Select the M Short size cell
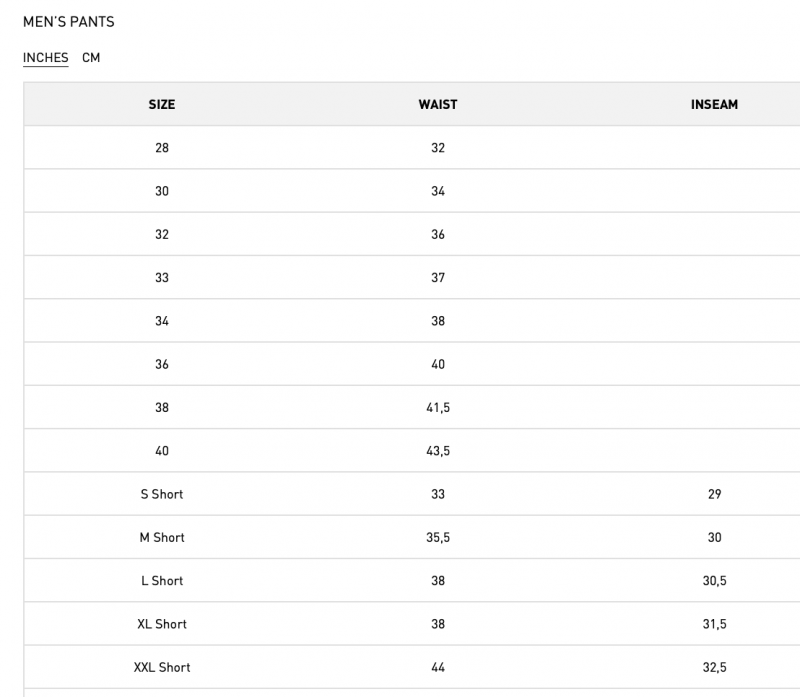This screenshot has height=697, width=800. (162, 537)
